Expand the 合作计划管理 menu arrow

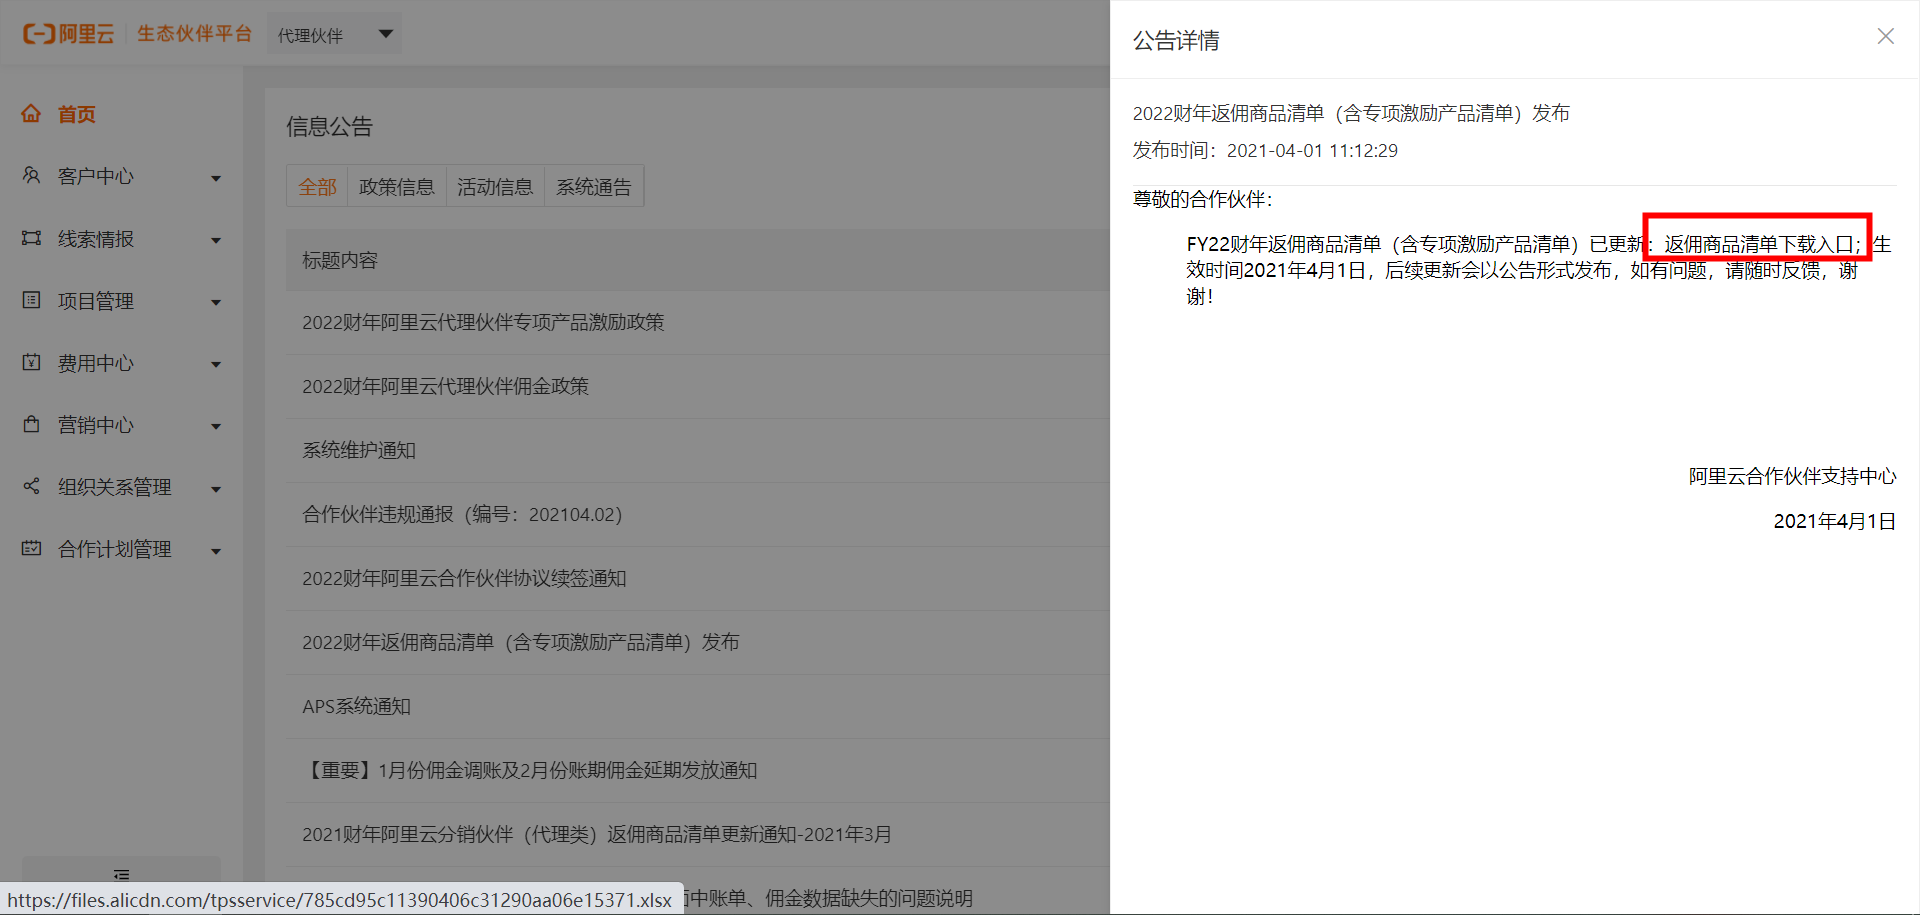pyautogui.click(x=216, y=551)
